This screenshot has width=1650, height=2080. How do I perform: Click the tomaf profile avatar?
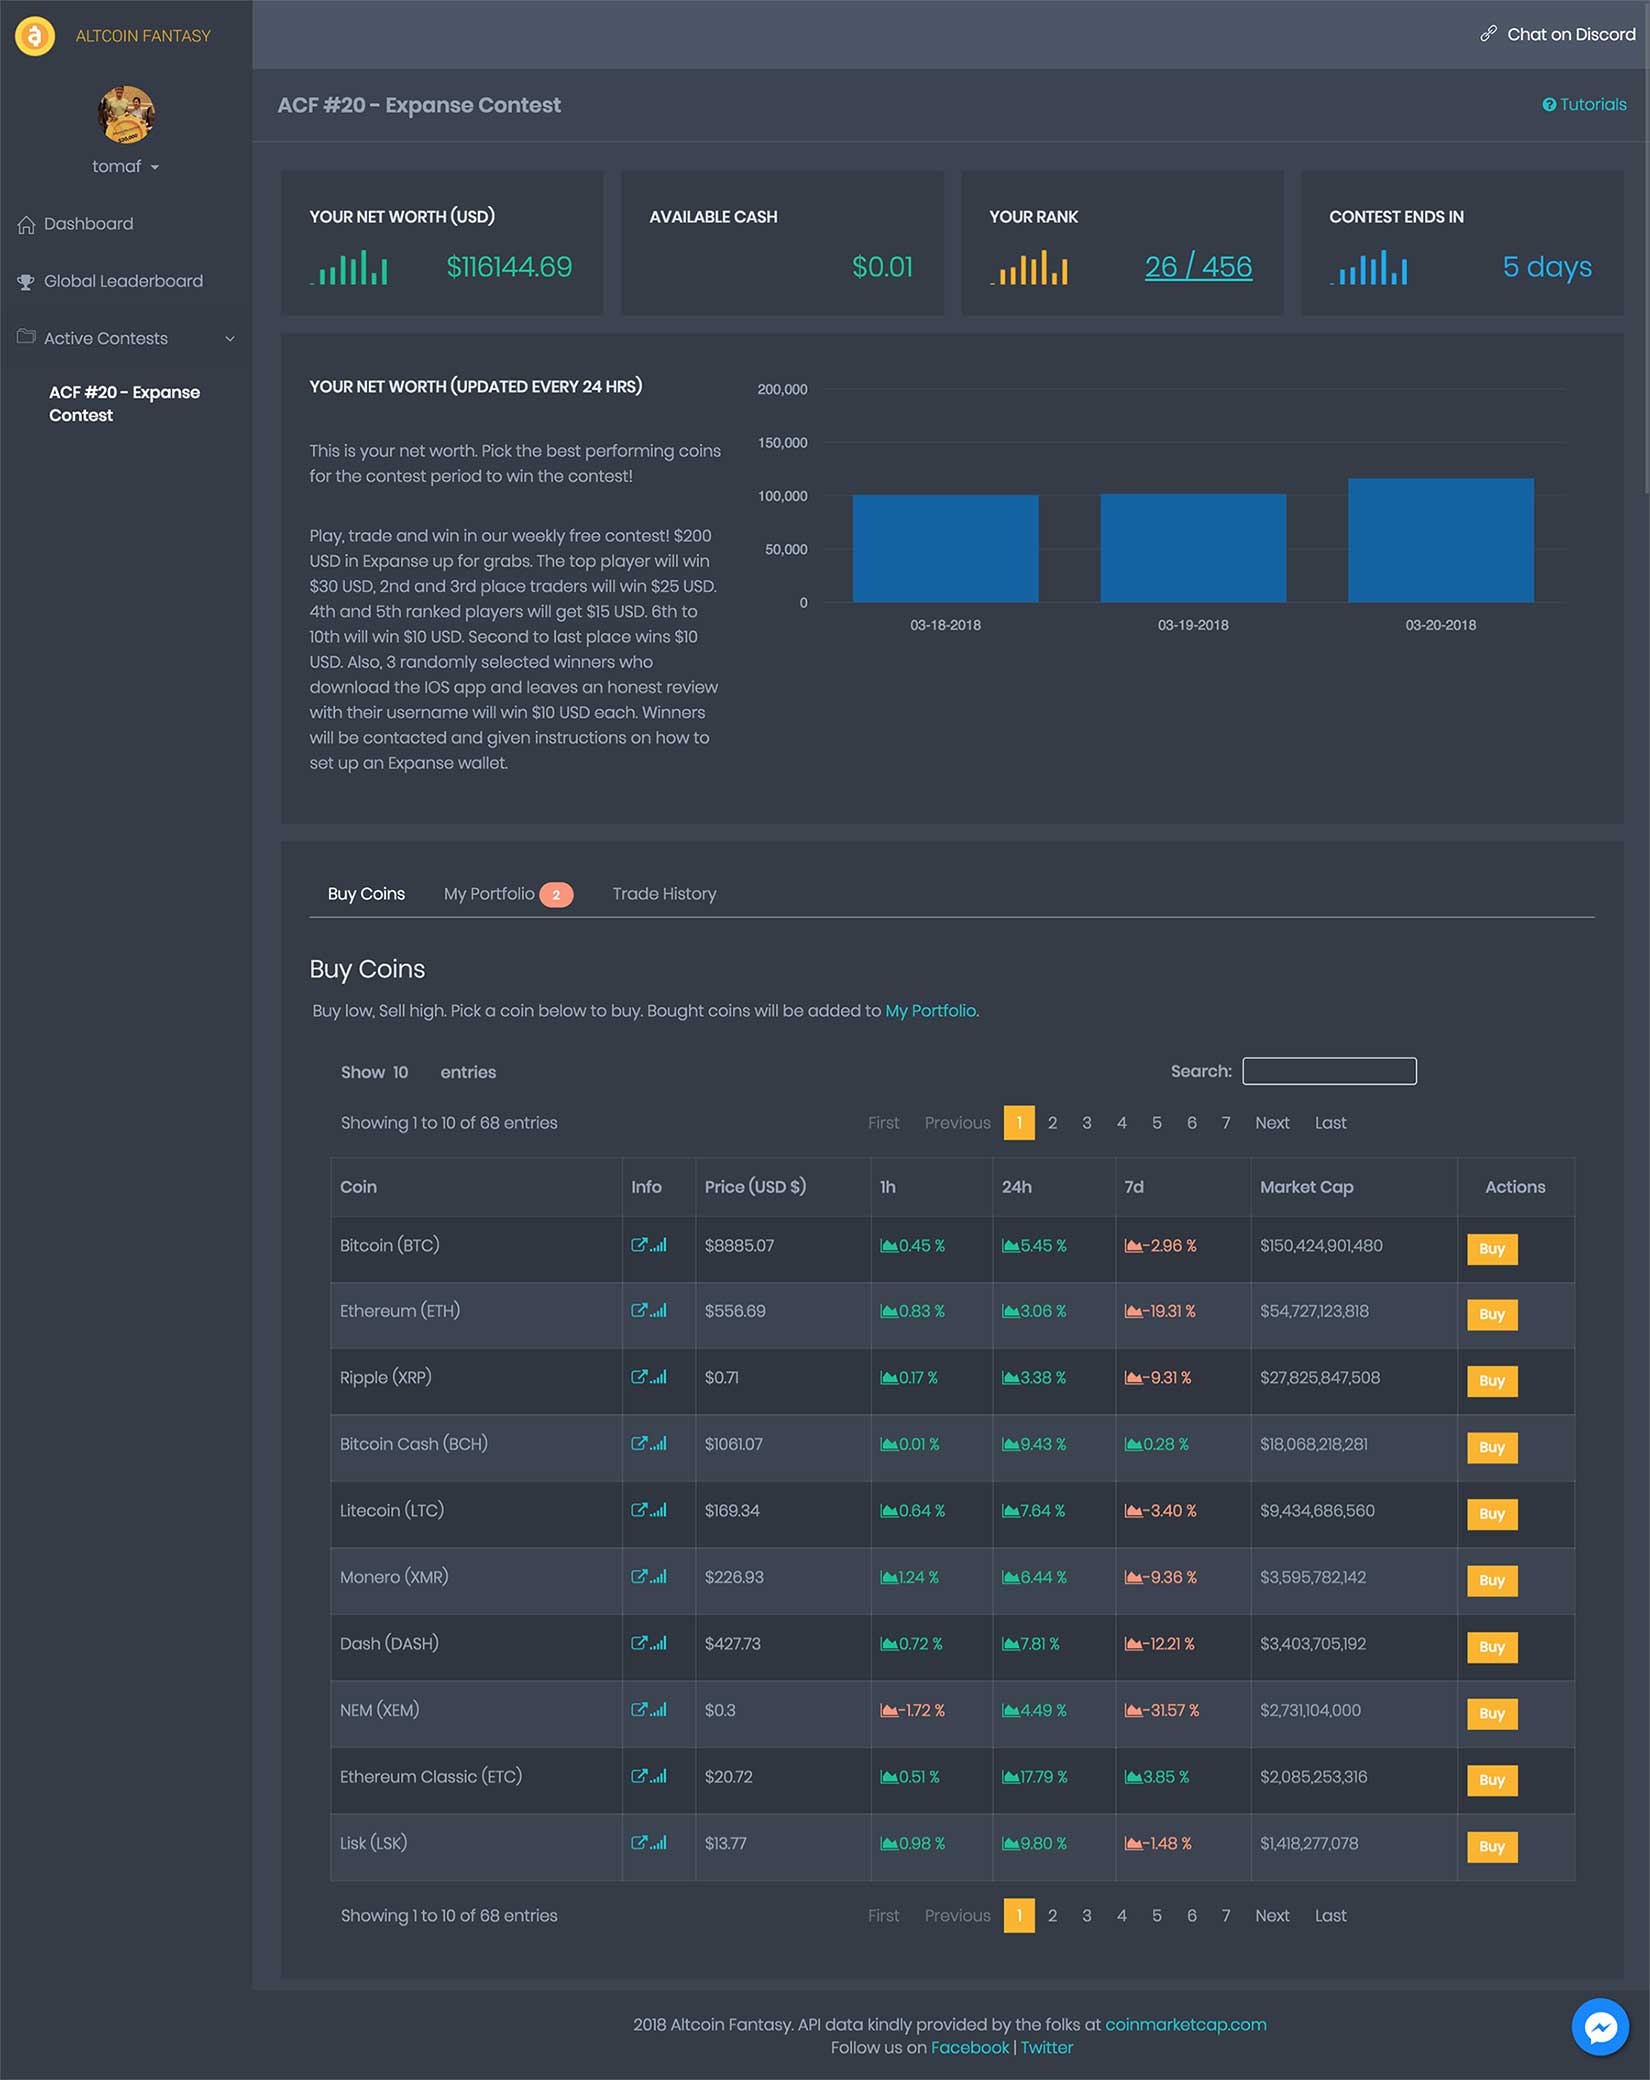click(x=126, y=115)
